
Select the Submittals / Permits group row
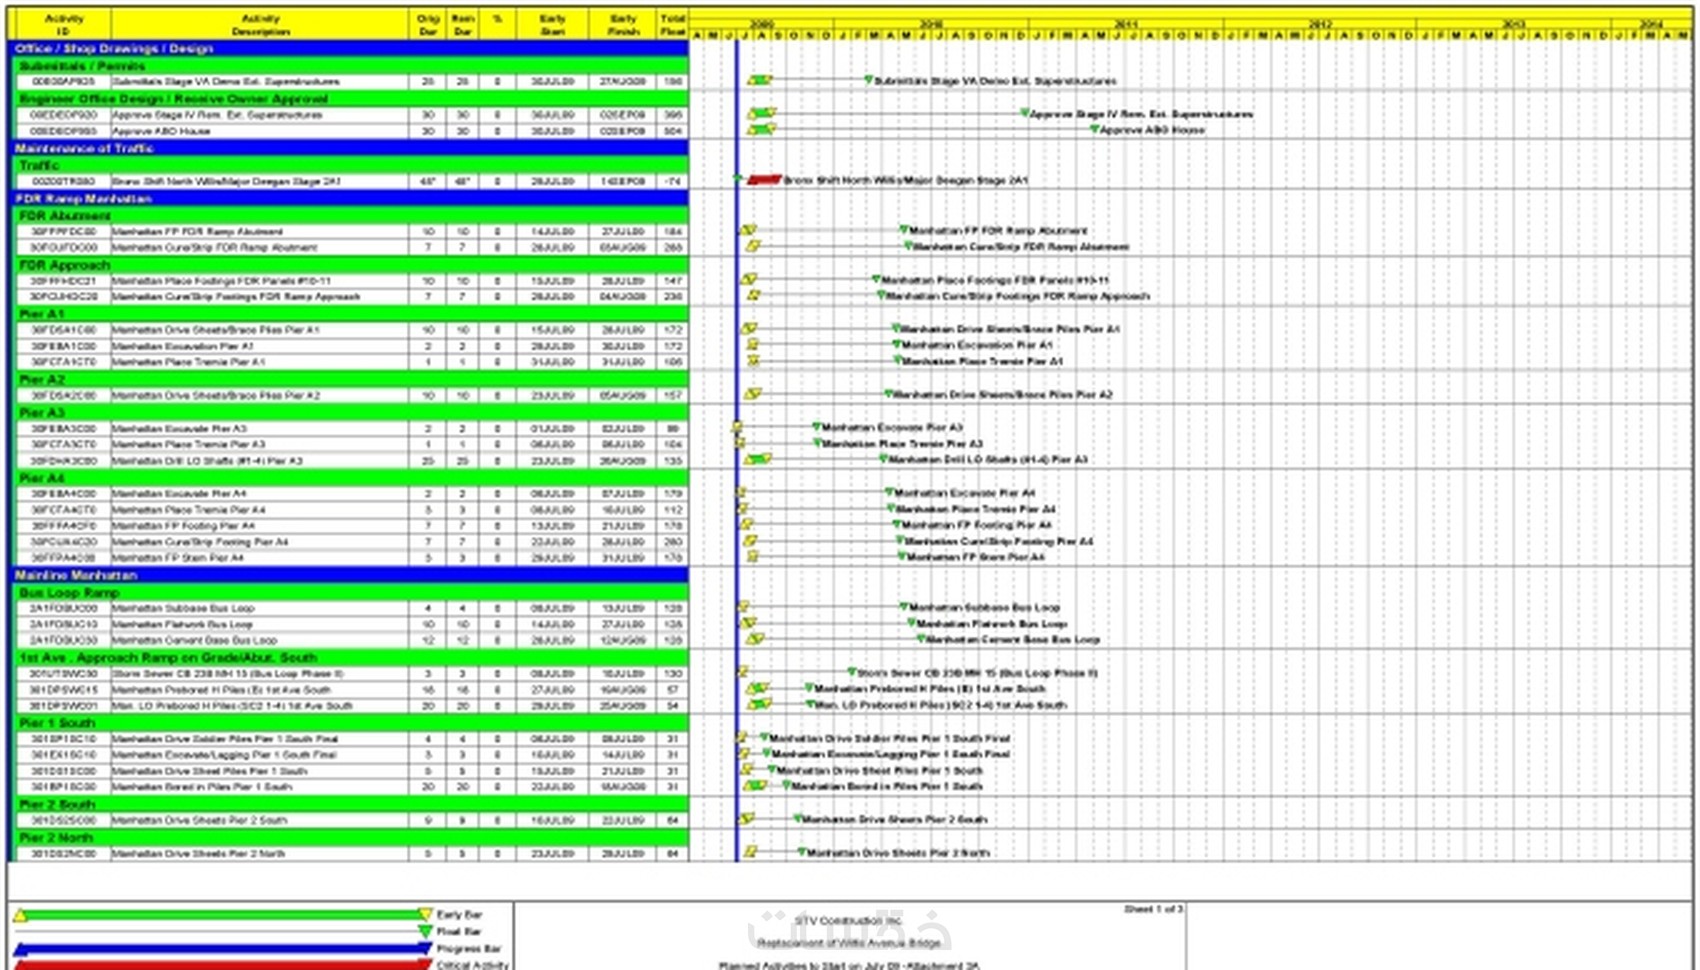350,65
